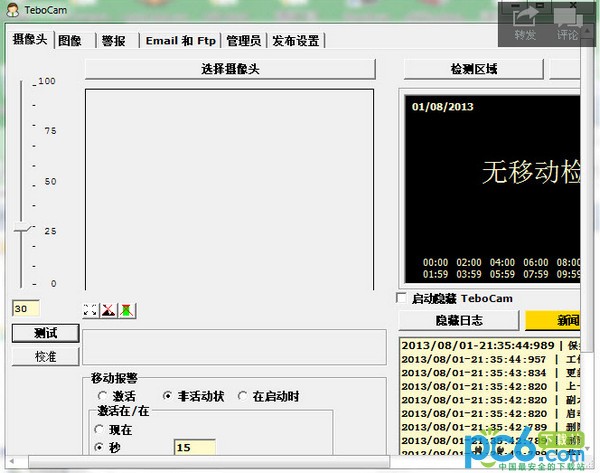Click the fullscreen arrows icon below preview
The height and width of the screenshot is (473, 600).
click(90, 310)
